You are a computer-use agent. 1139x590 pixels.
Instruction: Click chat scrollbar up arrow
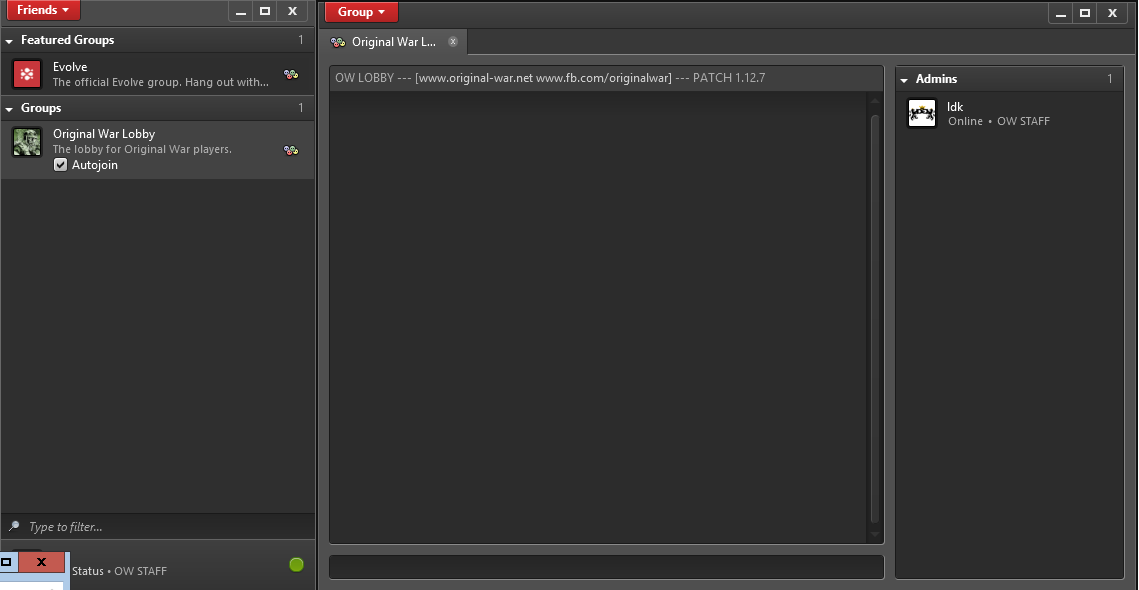pos(875,101)
